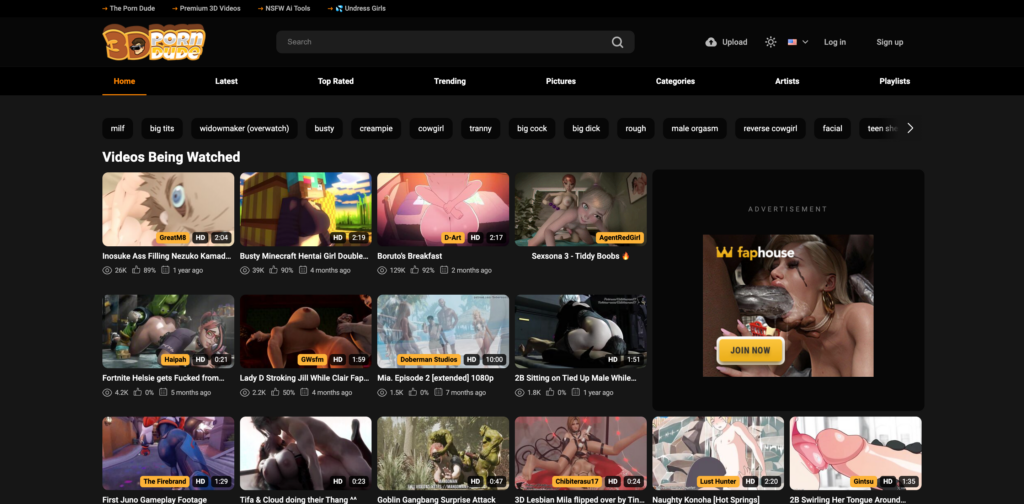Open the language flag dropdown
This screenshot has width=1024, height=504.
797,42
